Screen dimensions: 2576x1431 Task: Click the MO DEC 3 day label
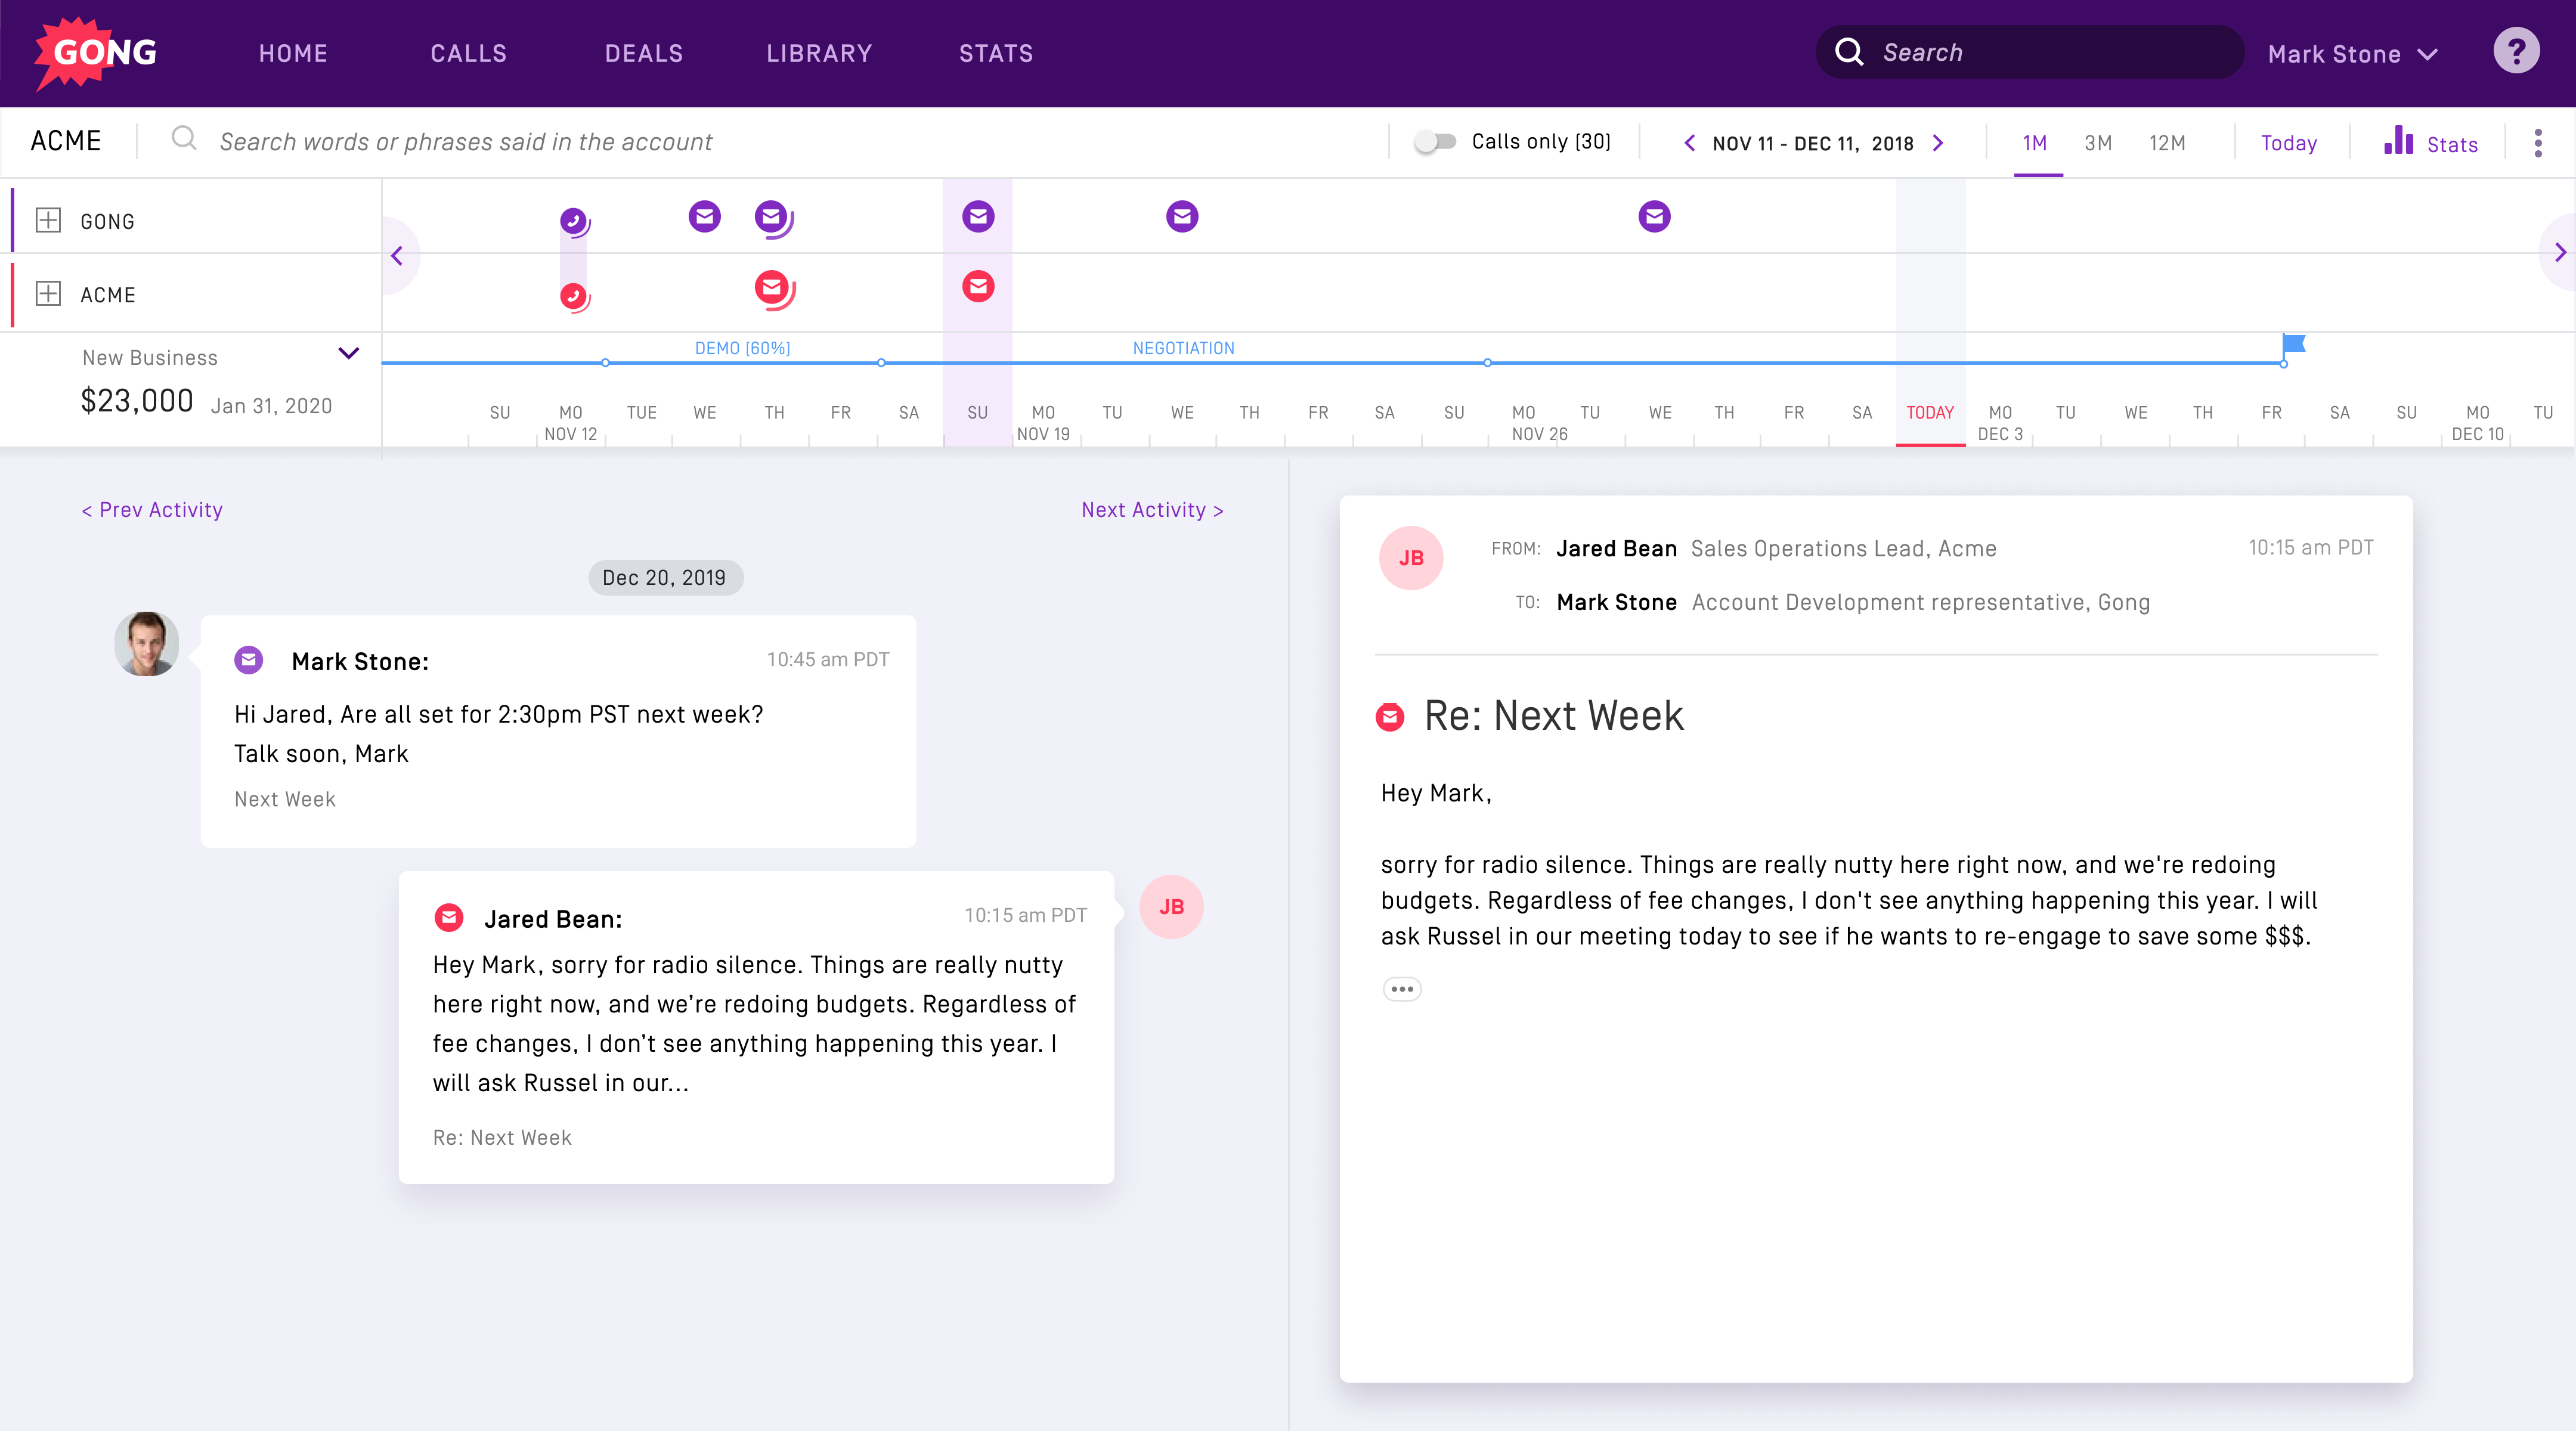pos(2000,423)
